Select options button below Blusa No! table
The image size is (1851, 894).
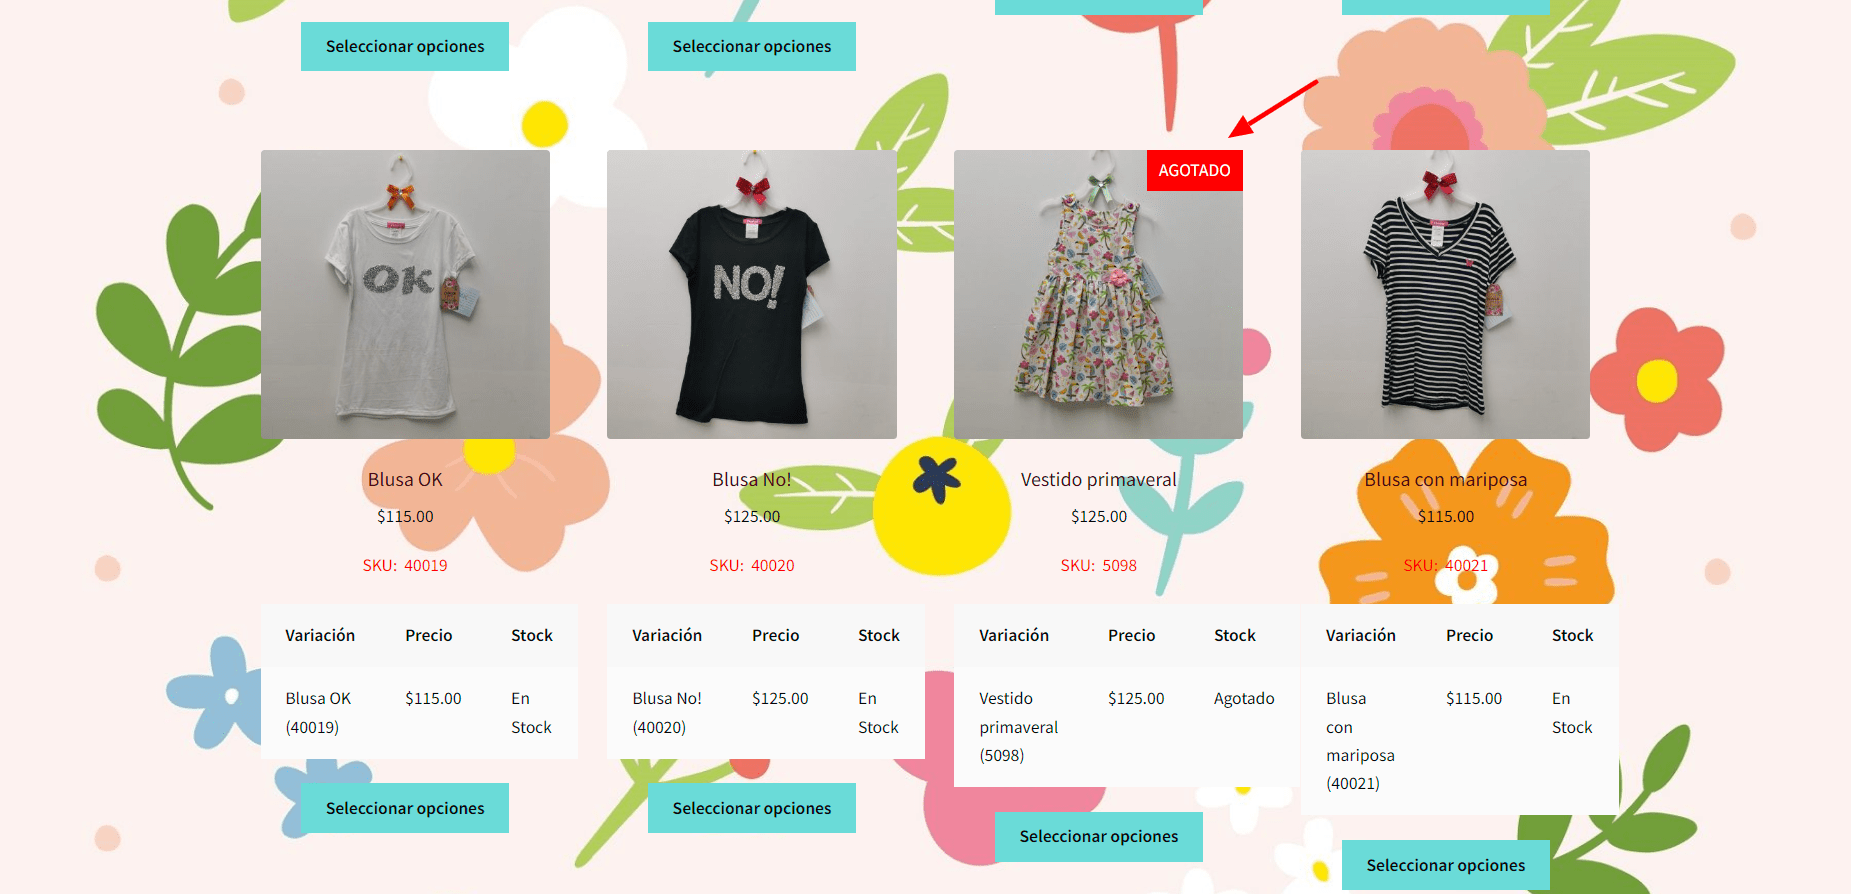752,808
